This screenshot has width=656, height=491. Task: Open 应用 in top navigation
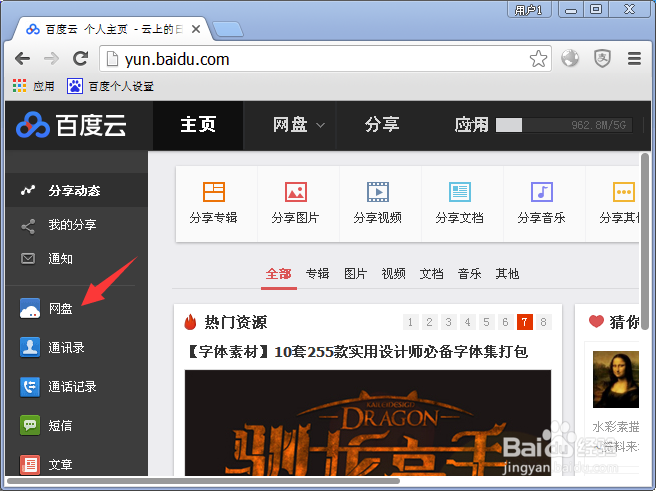[472, 125]
